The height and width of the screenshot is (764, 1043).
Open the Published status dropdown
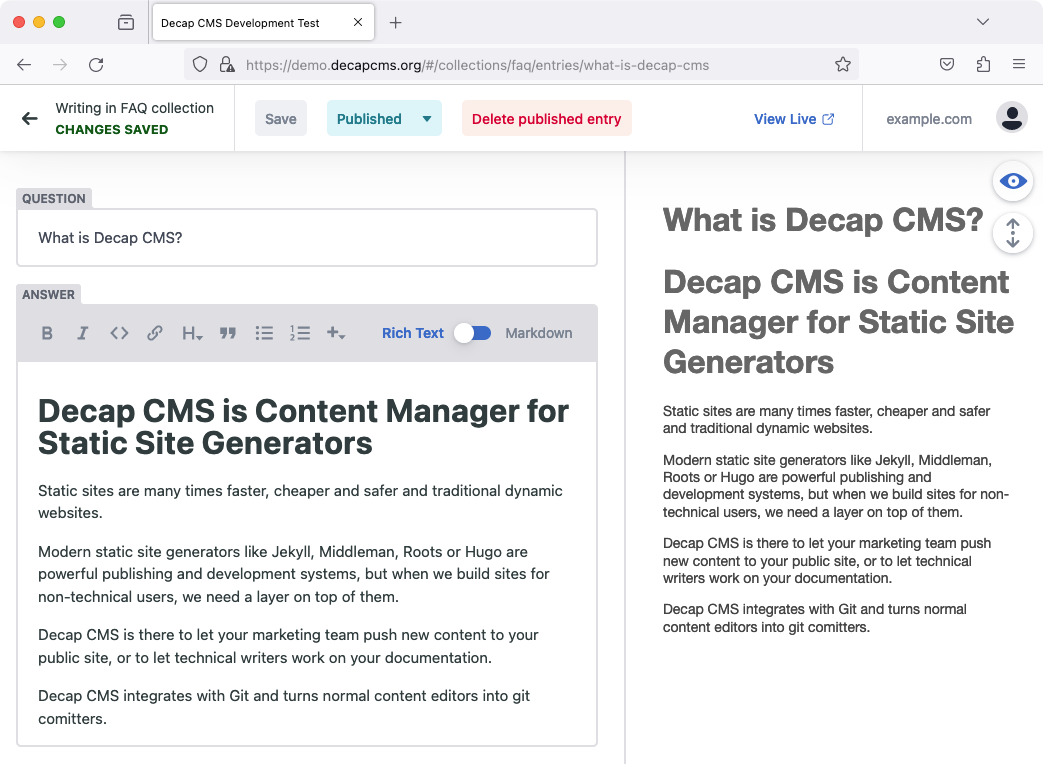384,118
